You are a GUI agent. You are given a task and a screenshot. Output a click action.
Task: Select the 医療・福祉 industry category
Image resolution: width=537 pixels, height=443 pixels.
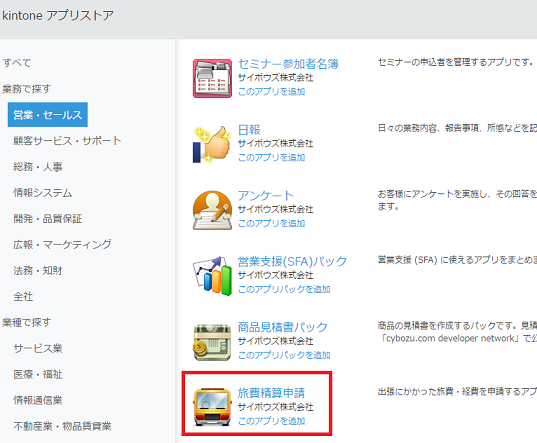(x=38, y=374)
